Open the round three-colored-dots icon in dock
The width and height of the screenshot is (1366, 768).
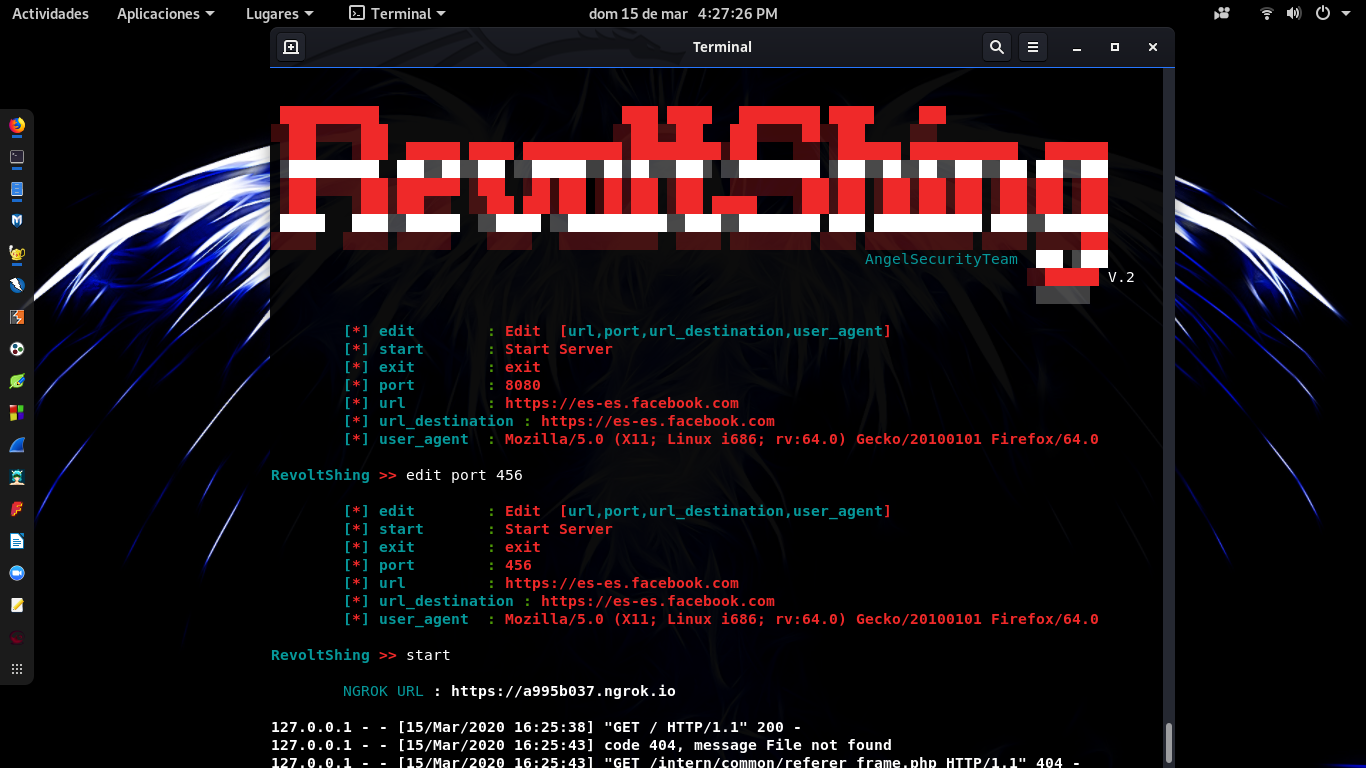pyautogui.click(x=17, y=349)
